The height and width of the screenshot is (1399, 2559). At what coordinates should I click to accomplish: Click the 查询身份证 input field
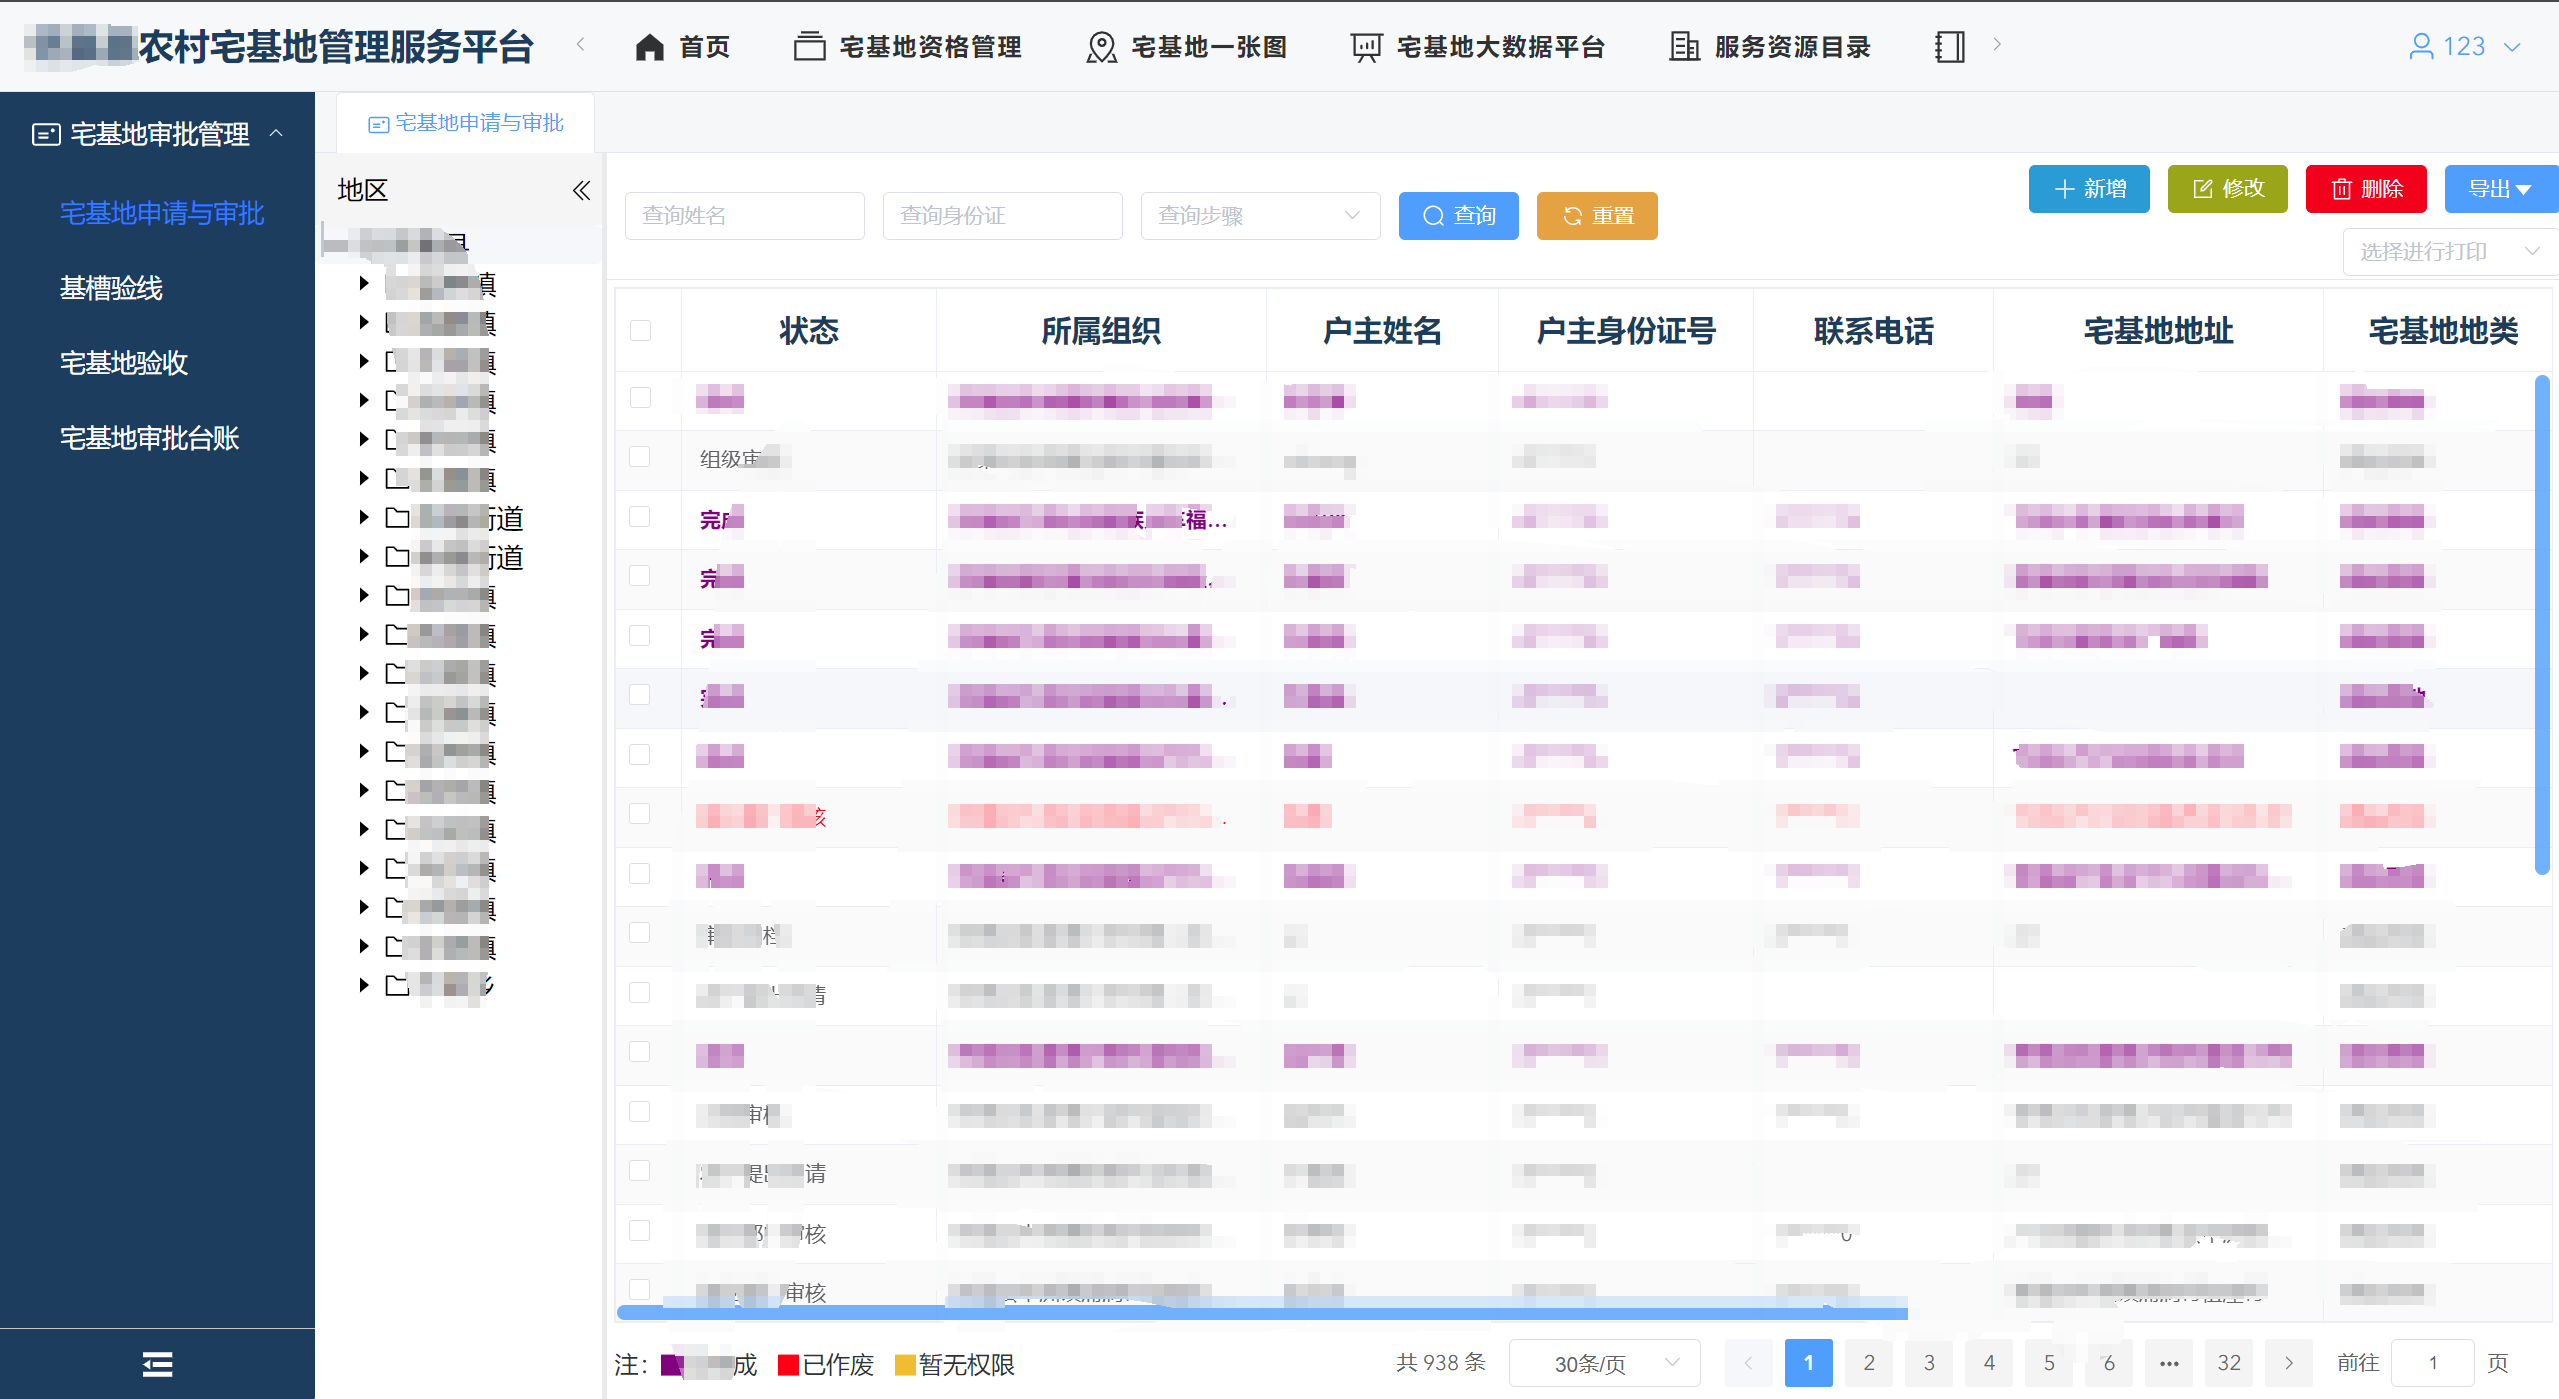coord(1003,216)
